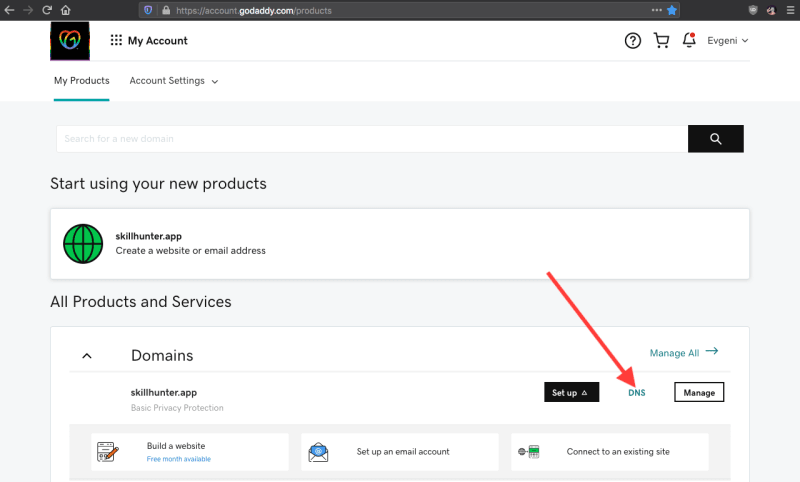Viewport: 800px width, 482px height.
Task: Expand the Account Settings menu
Action: [173, 81]
